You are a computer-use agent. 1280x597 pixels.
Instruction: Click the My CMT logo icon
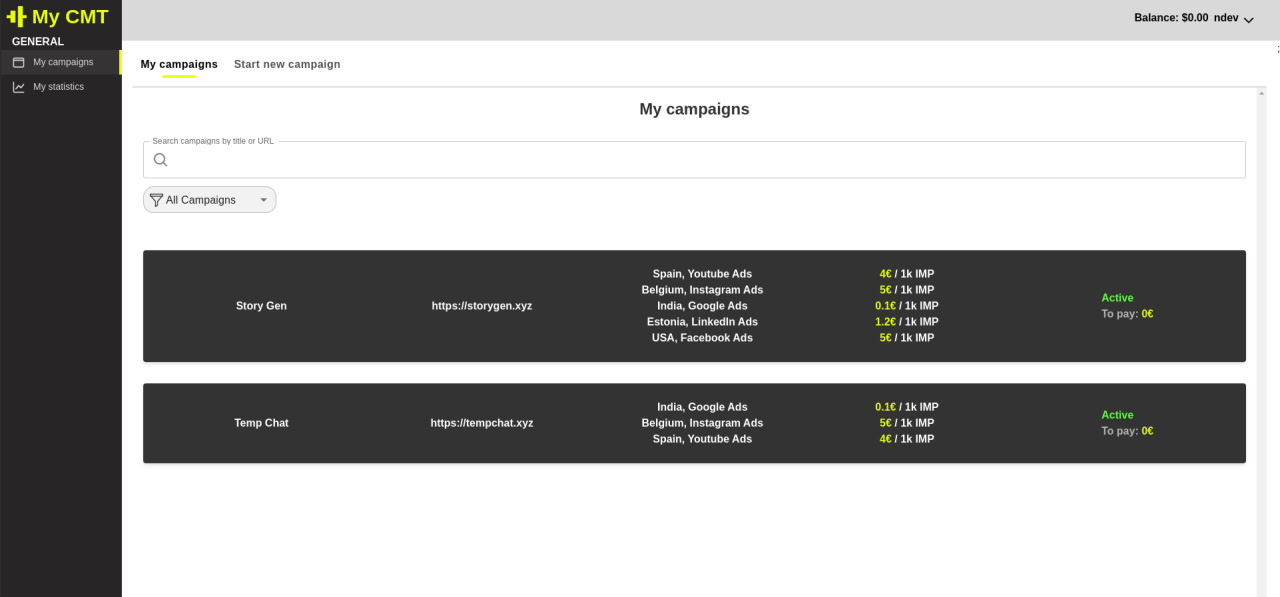tap(16, 16)
